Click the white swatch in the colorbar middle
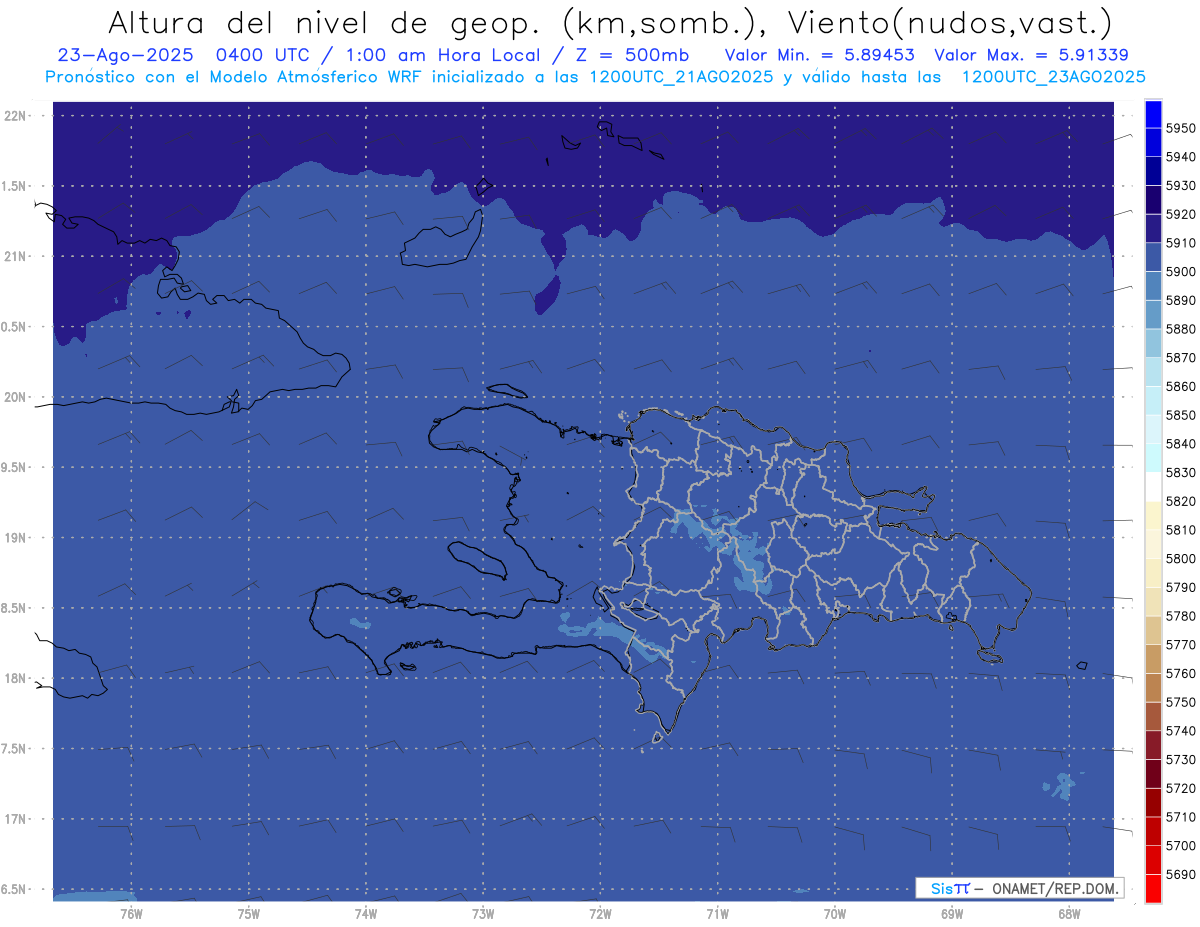This screenshot has height=927, width=1200. click(1152, 487)
